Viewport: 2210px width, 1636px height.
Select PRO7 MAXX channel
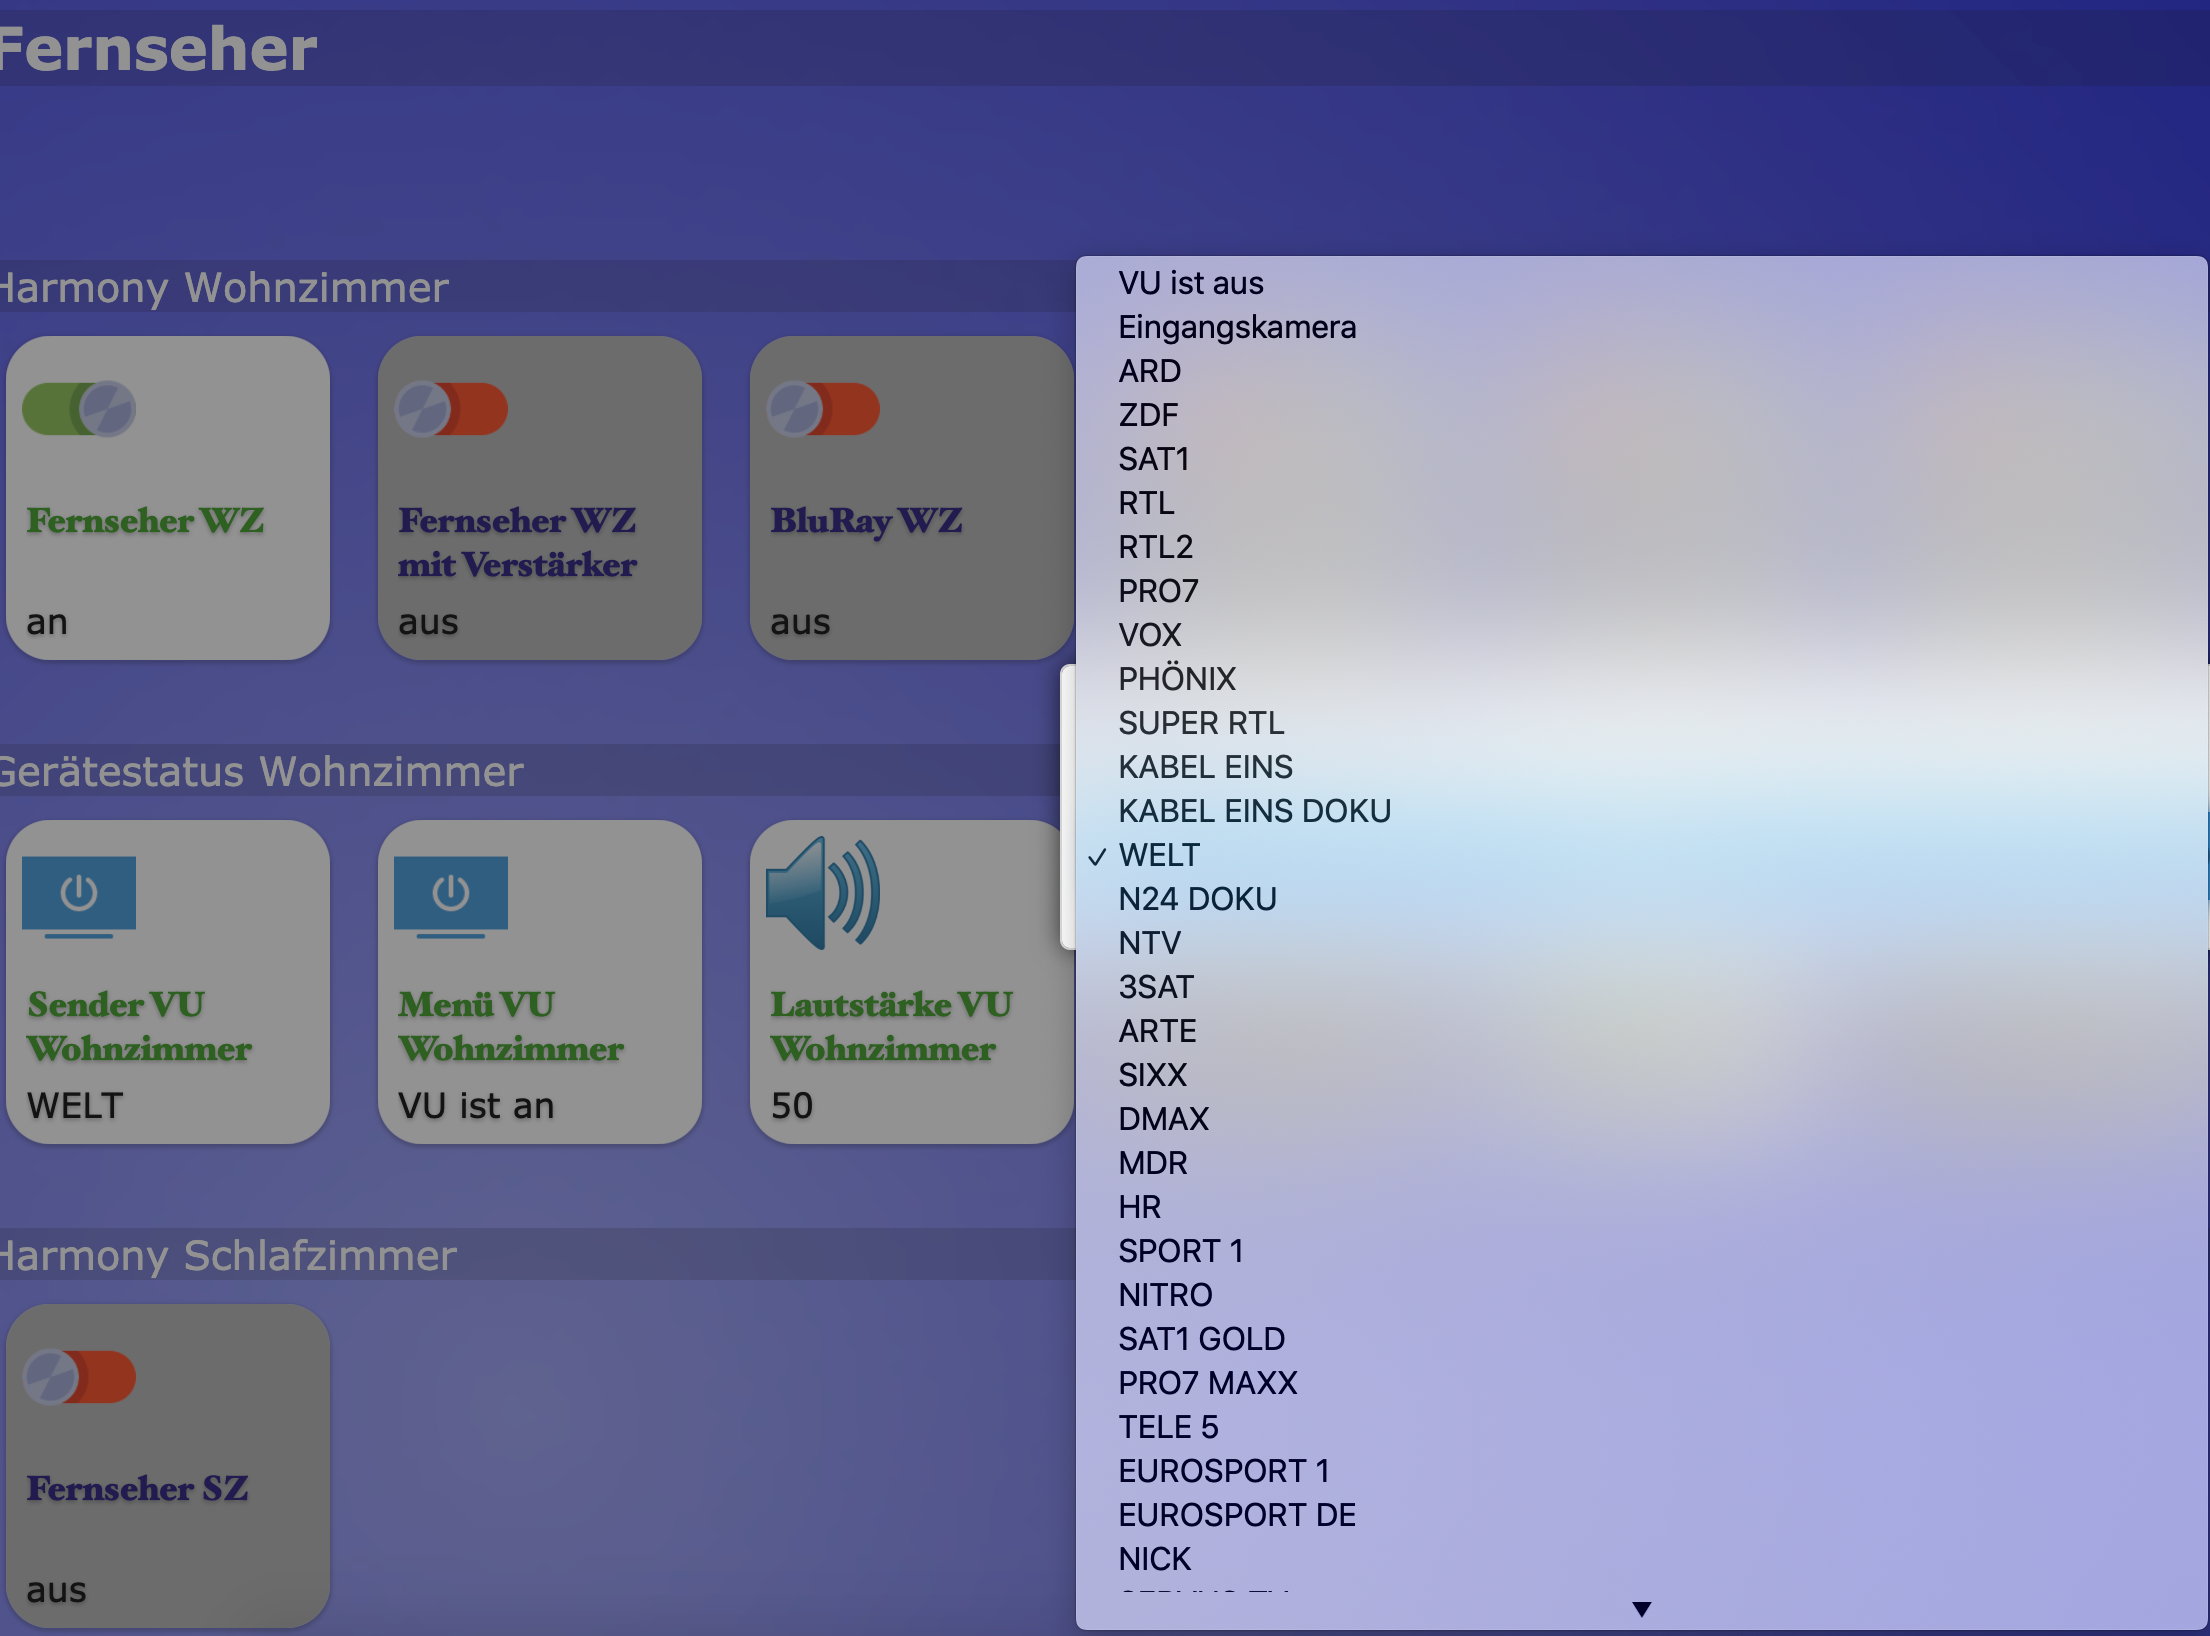pyautogui.click(x=1641, y=1383)
